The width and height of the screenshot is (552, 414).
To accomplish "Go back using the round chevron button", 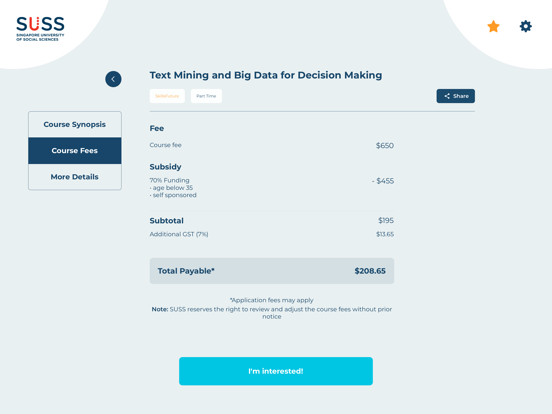I will click(113, 79).
